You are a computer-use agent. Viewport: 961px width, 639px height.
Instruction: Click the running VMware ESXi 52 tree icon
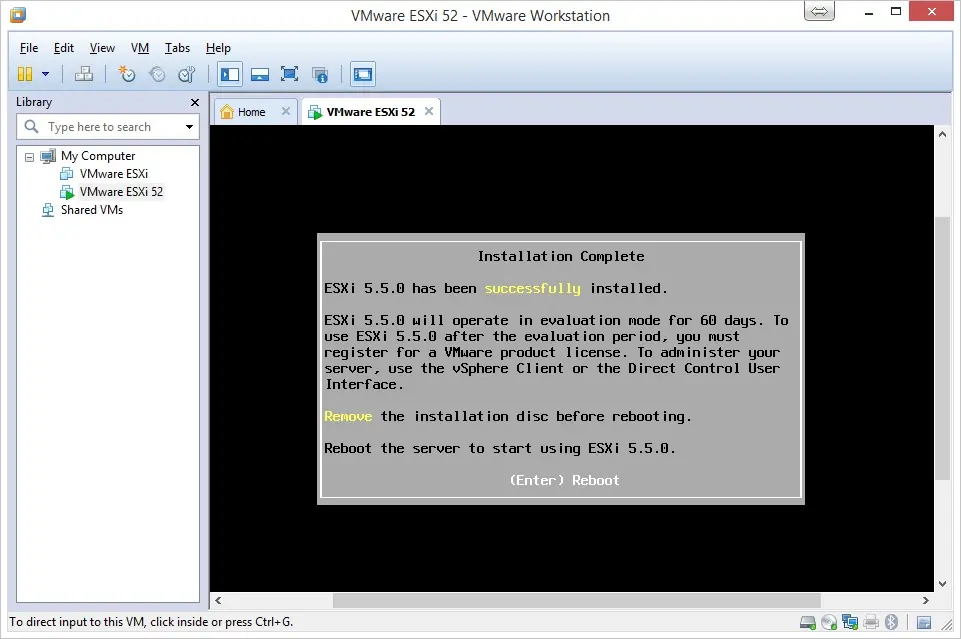pyautogui.click(x=67, y=192)
